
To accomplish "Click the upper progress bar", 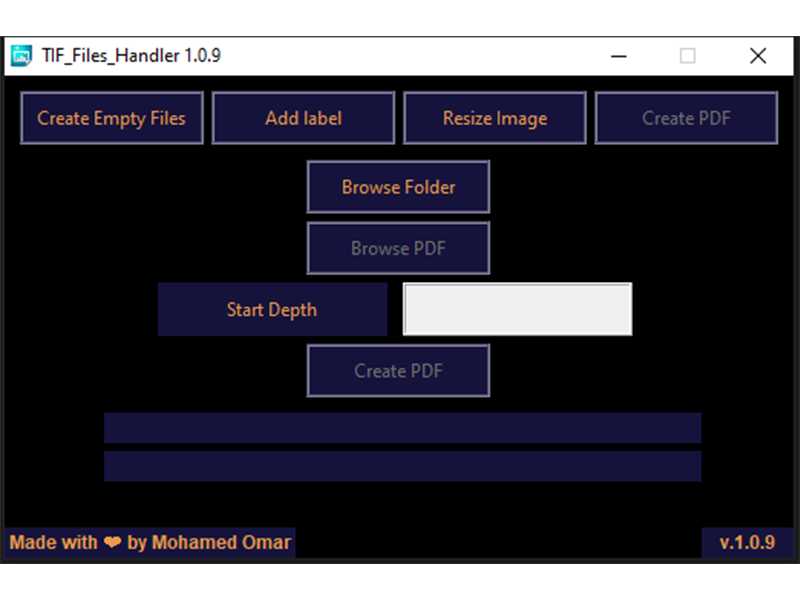I will click(402, 428).
